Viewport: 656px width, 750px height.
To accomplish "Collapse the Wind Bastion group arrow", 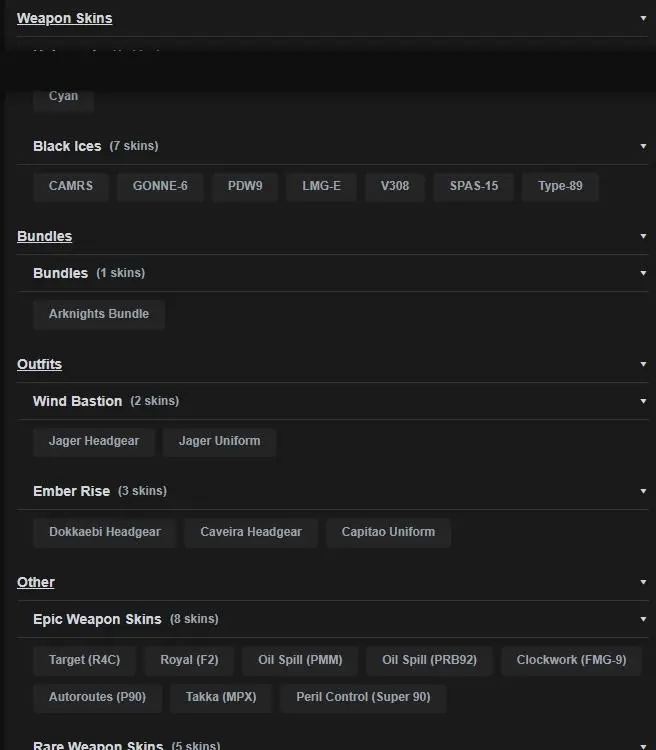I will [x=643, y=401].
